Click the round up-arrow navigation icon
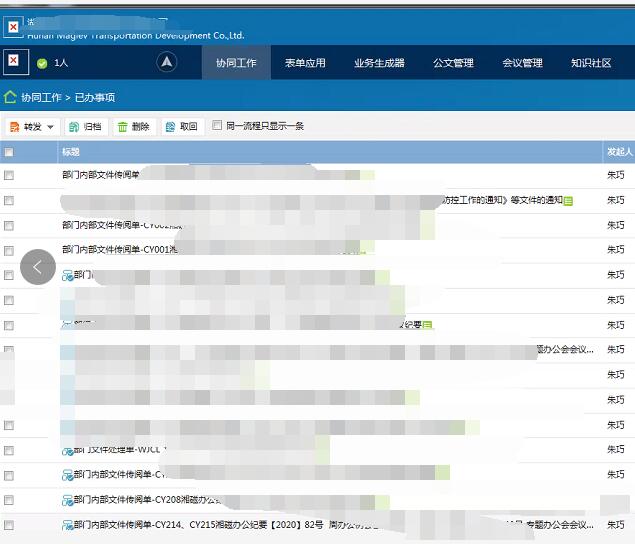Image resolution: width=635 pixels, height=544 pixels. 166,62
